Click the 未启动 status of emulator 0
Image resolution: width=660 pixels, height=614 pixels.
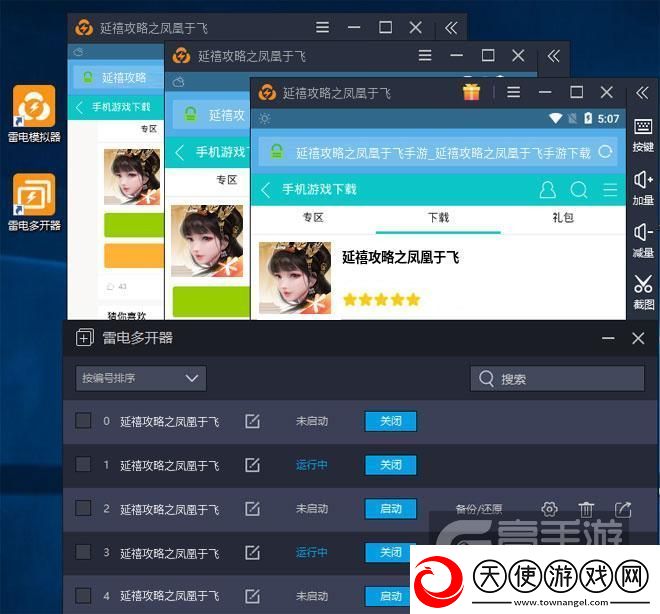click(311, 421)
